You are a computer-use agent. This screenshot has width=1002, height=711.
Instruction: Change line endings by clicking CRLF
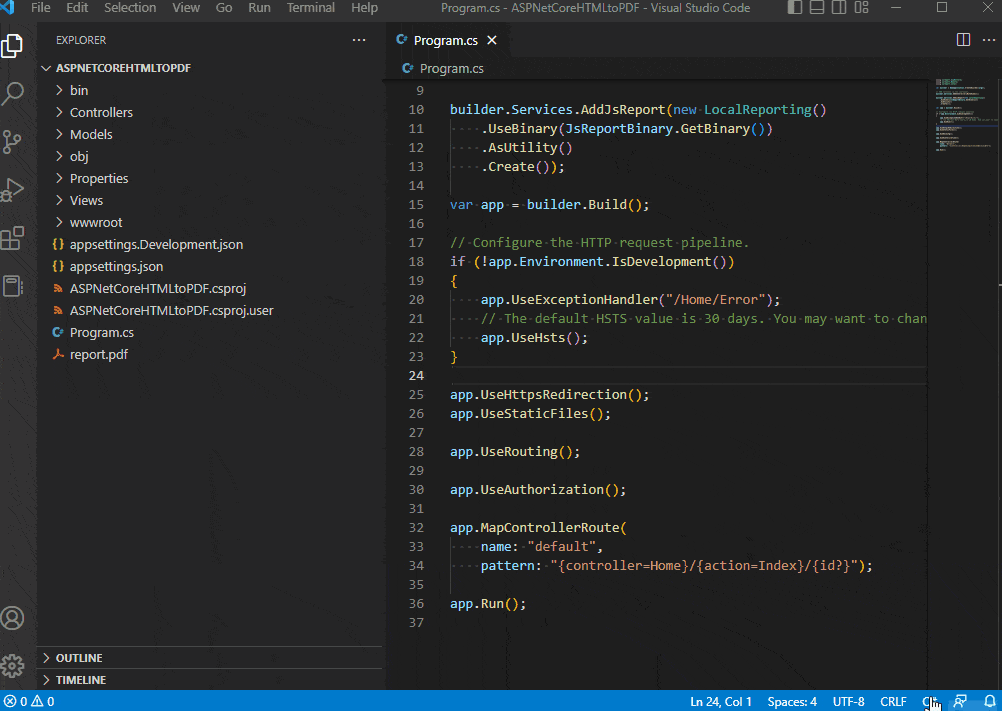(x=893, y=701)
